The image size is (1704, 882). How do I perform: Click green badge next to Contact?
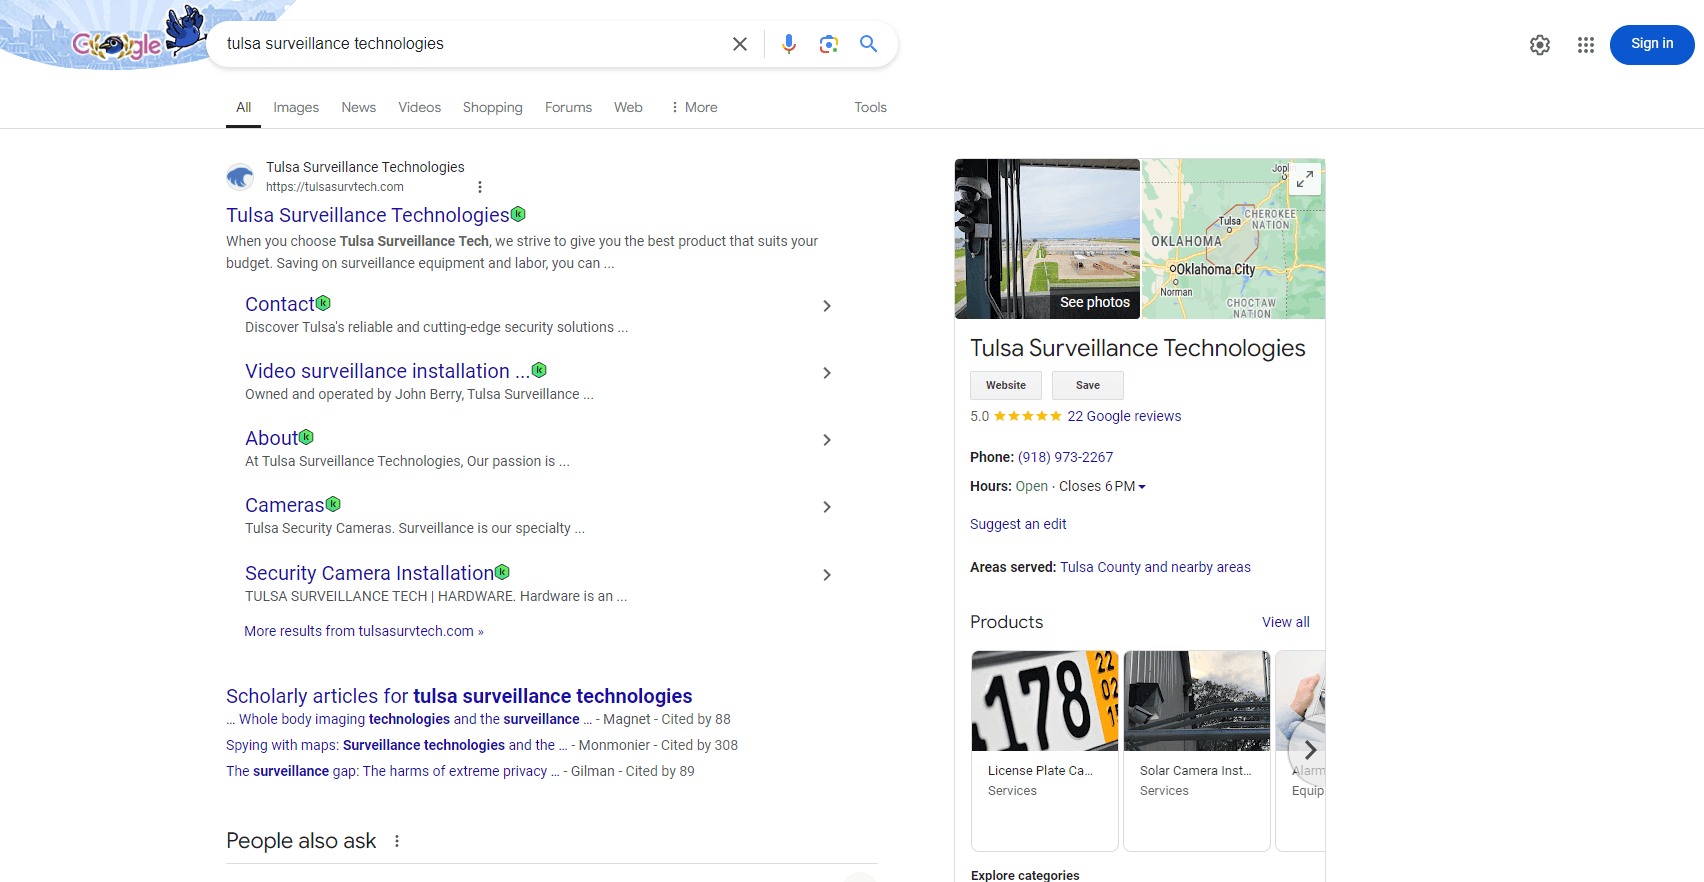click(x=323, y=302)
